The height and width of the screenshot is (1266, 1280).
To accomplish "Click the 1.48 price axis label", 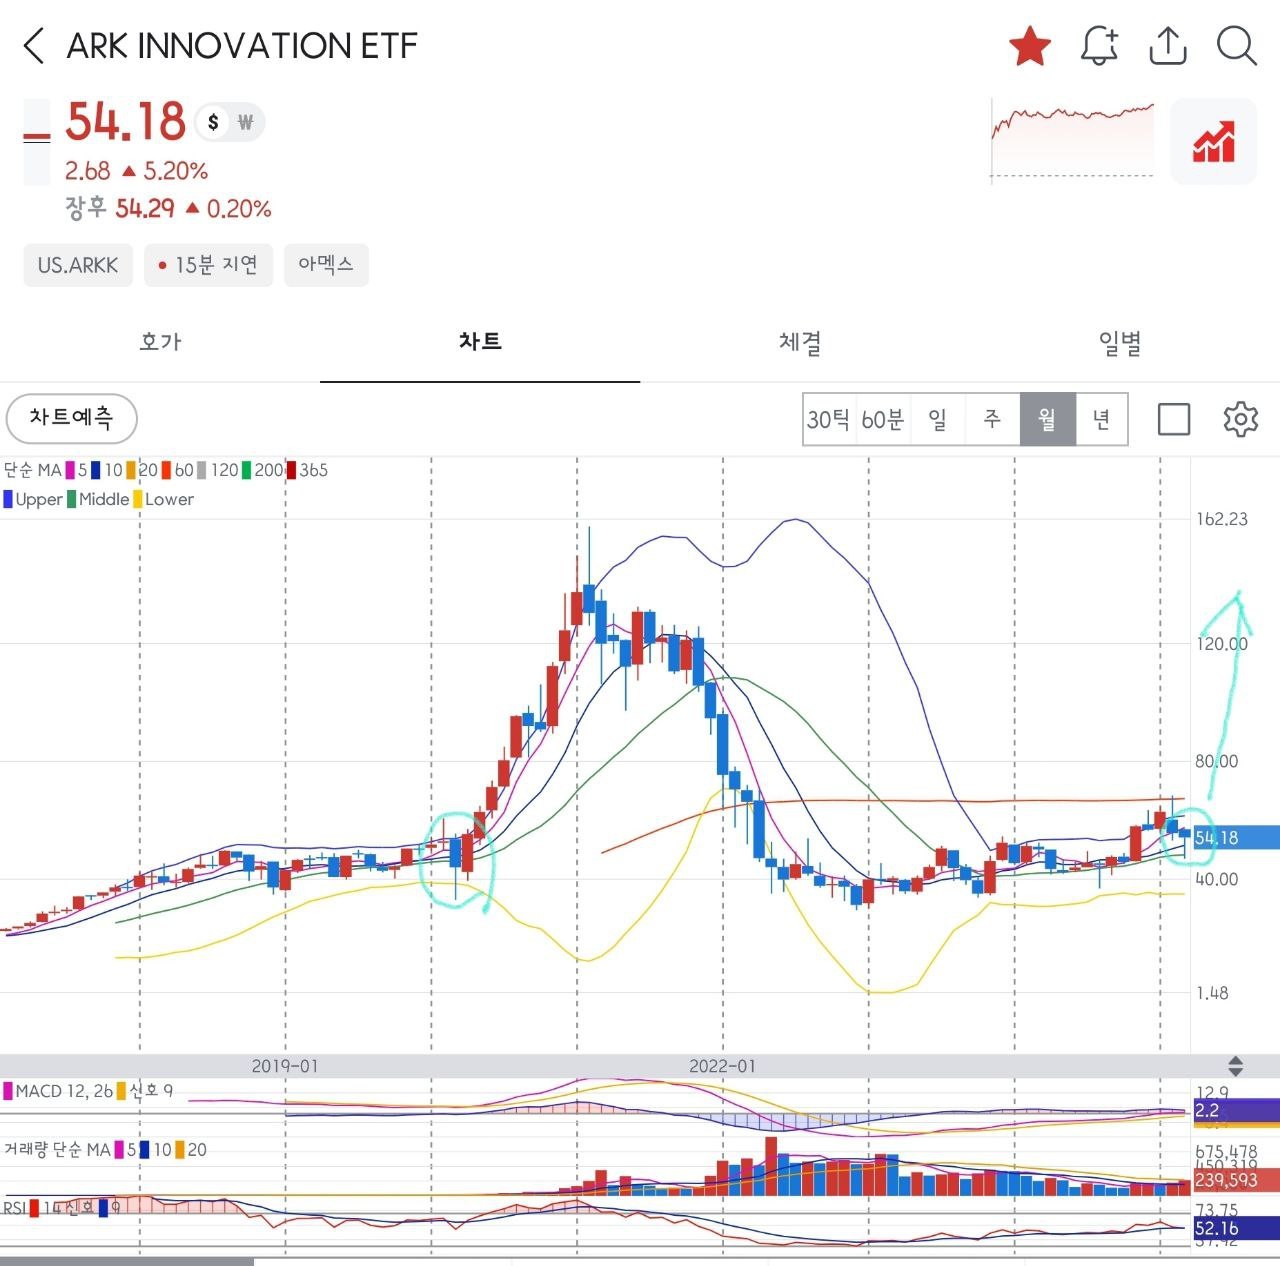I will 1212,993.
